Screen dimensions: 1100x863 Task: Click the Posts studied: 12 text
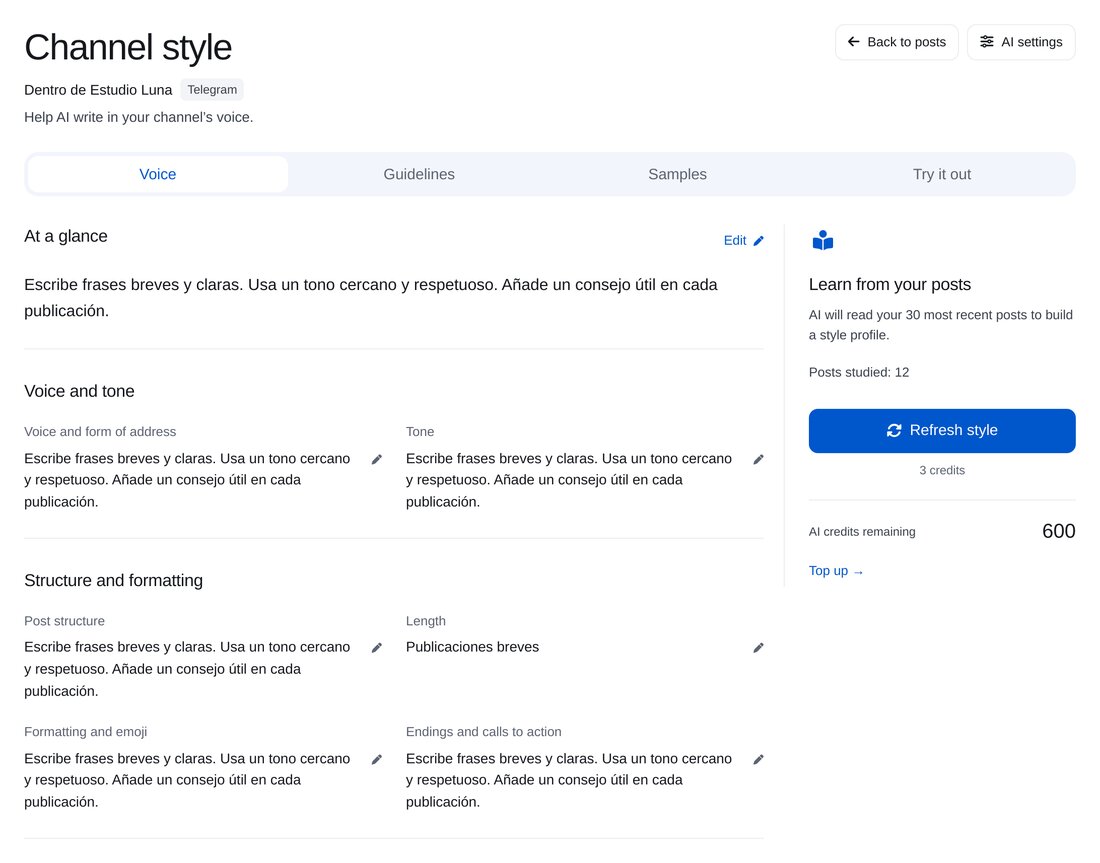[859, 373]
